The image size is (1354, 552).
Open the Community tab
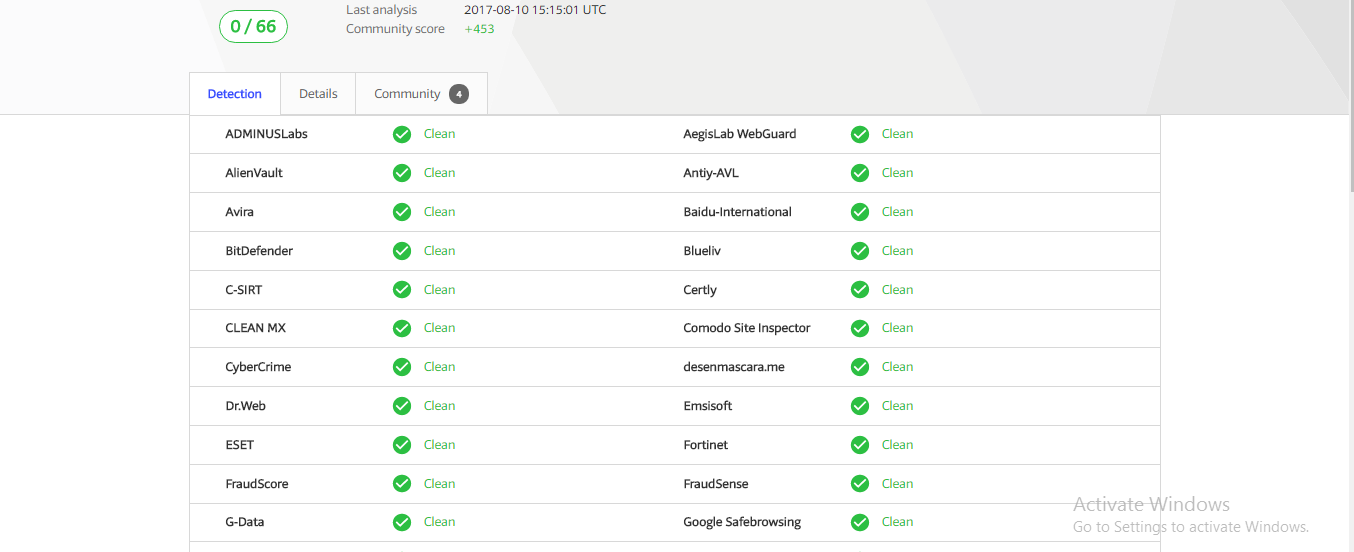click(421, 94)
